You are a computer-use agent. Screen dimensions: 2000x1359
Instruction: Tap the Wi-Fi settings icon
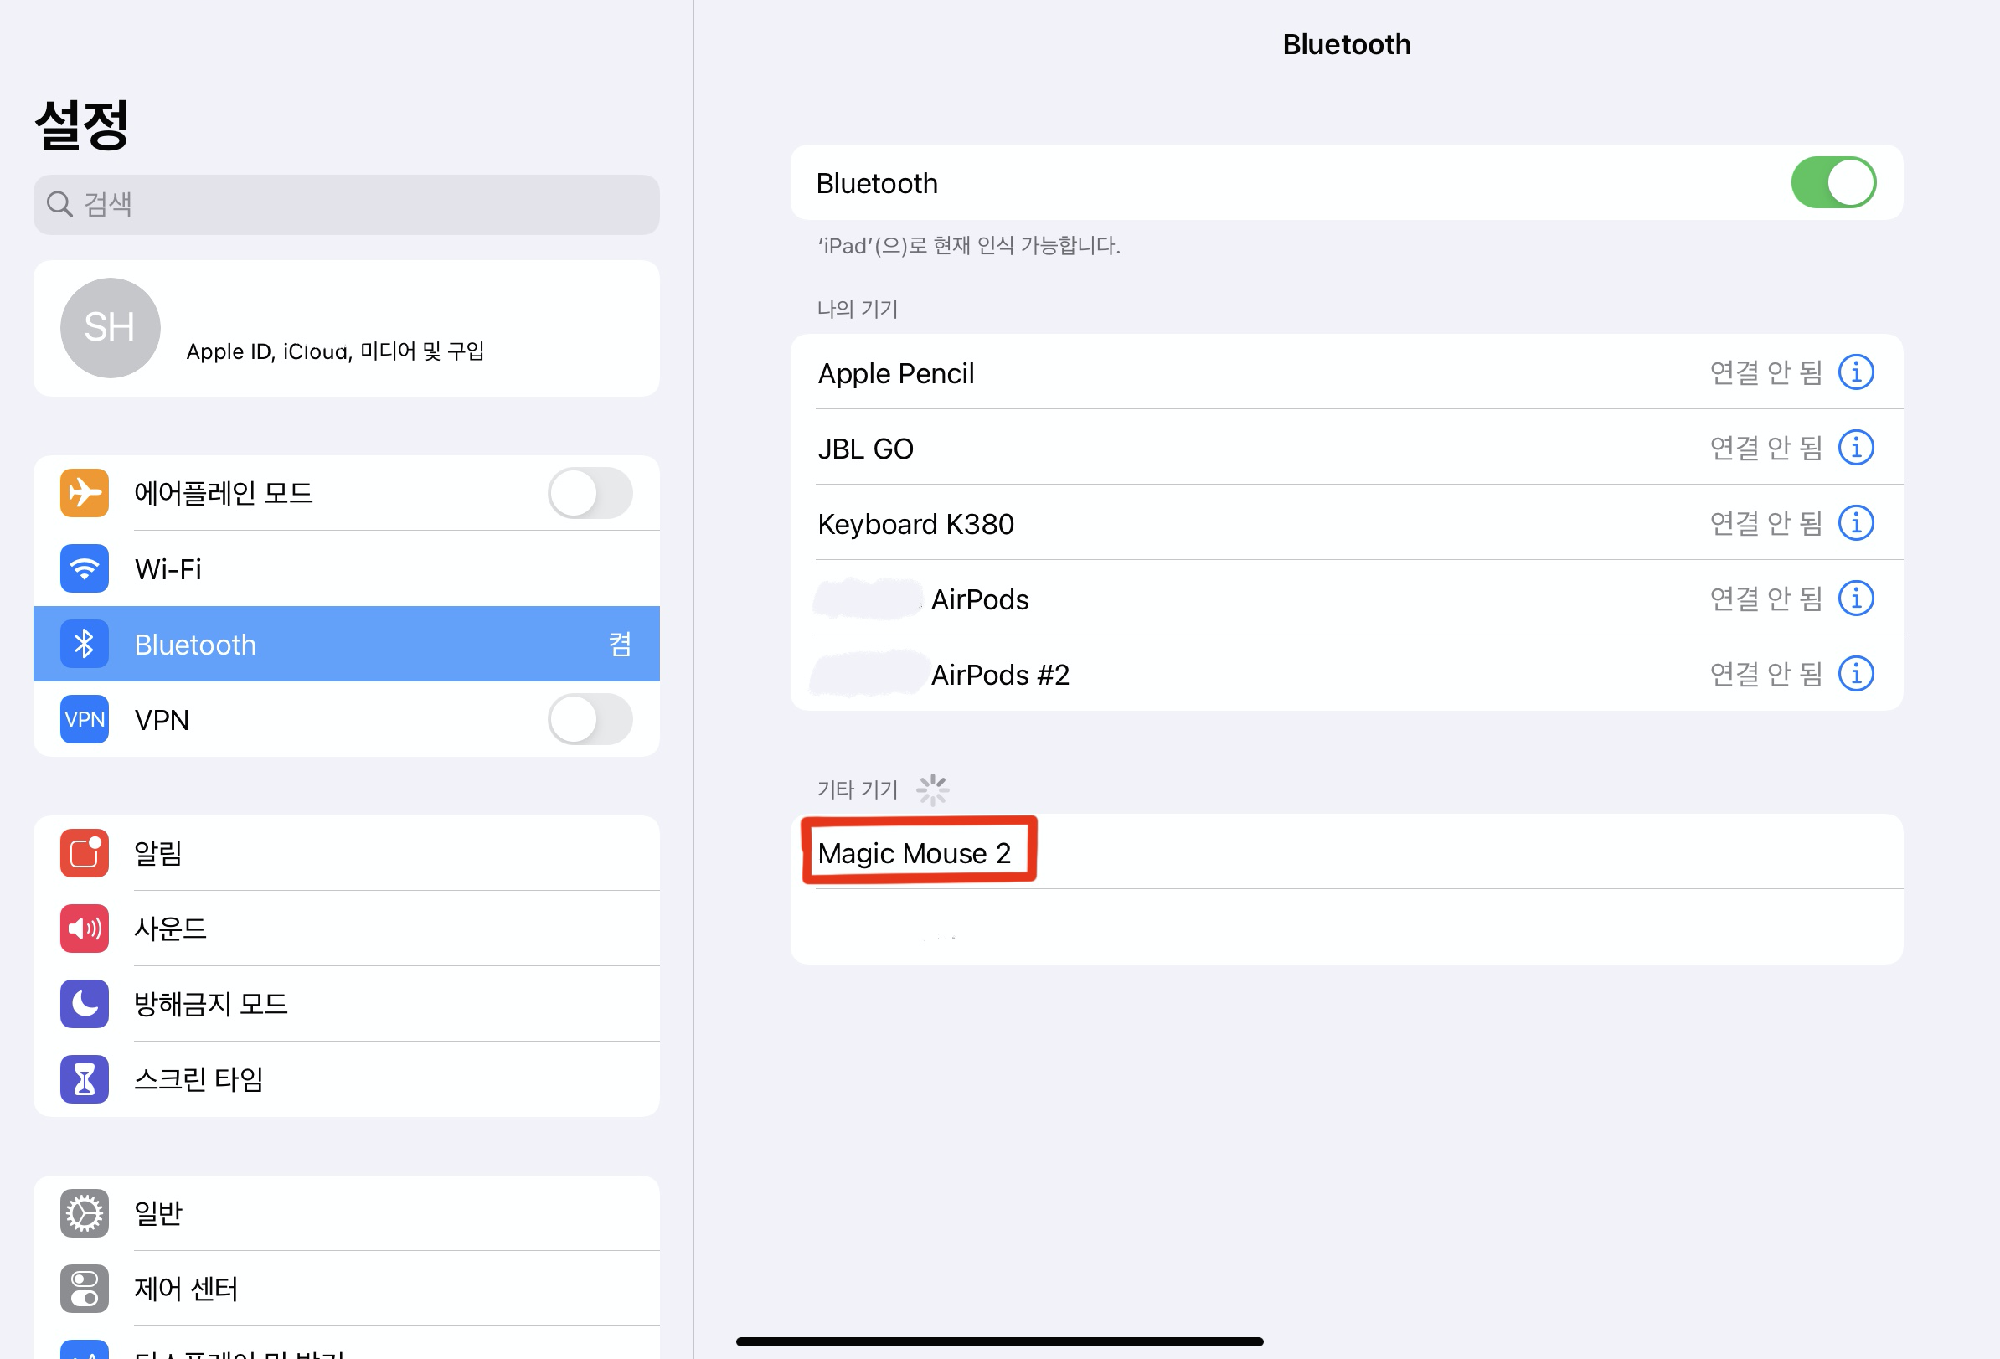click(x=84, y=569)
